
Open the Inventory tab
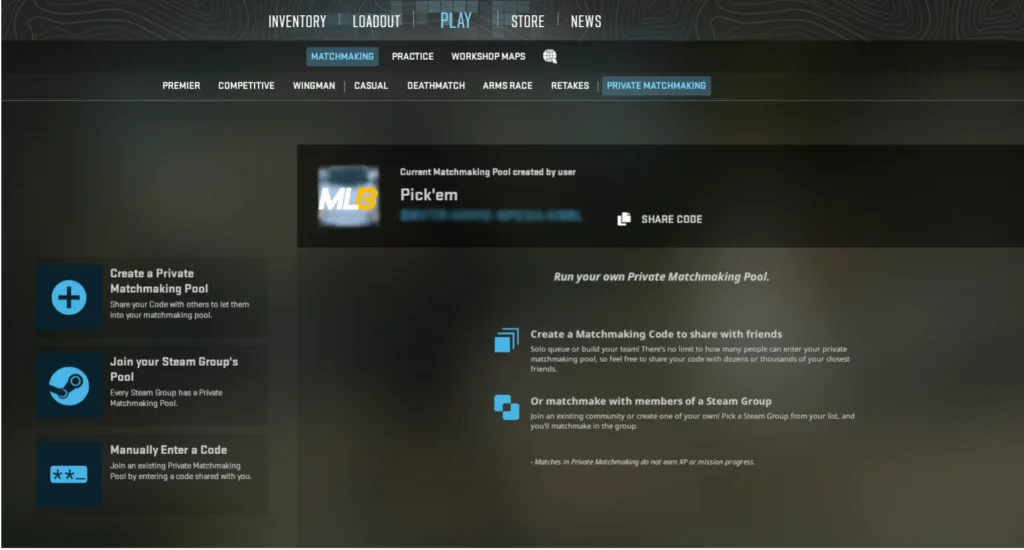(297, 22)
